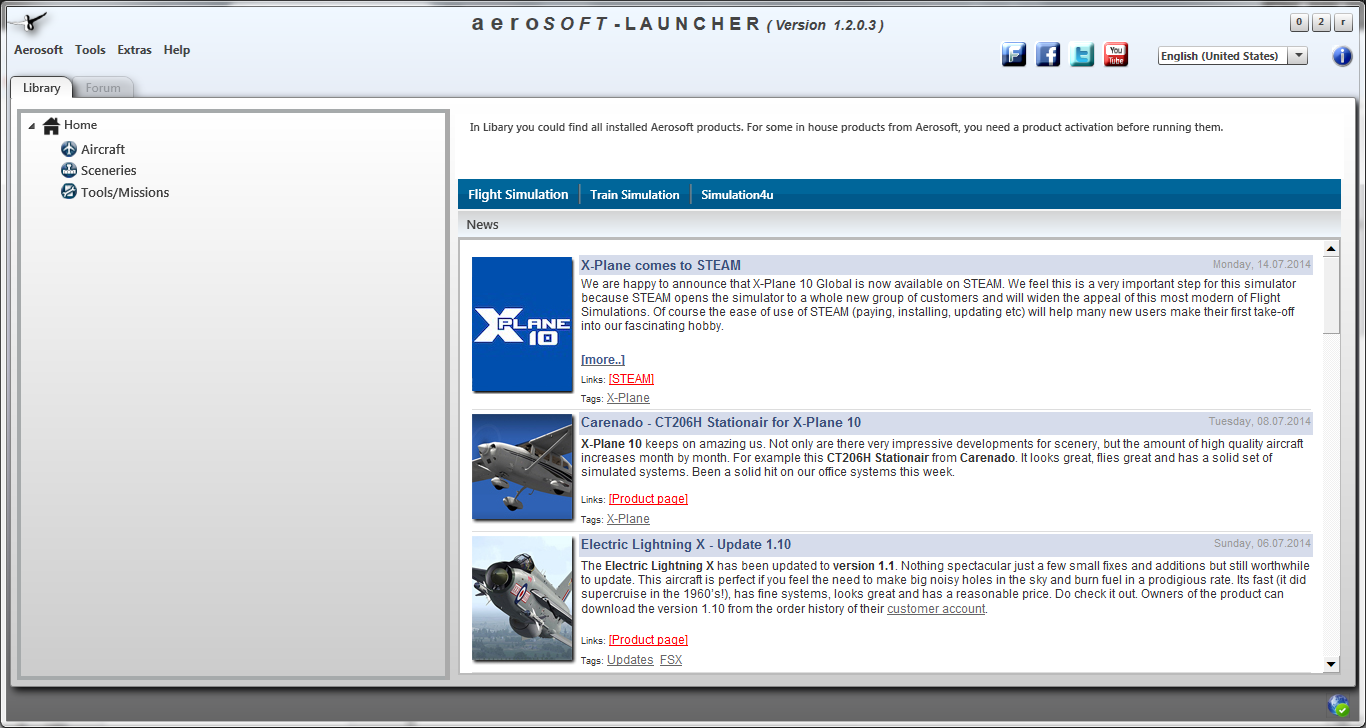
Task: Open the Simulation4u tab
Action: [x=737, y=194]
